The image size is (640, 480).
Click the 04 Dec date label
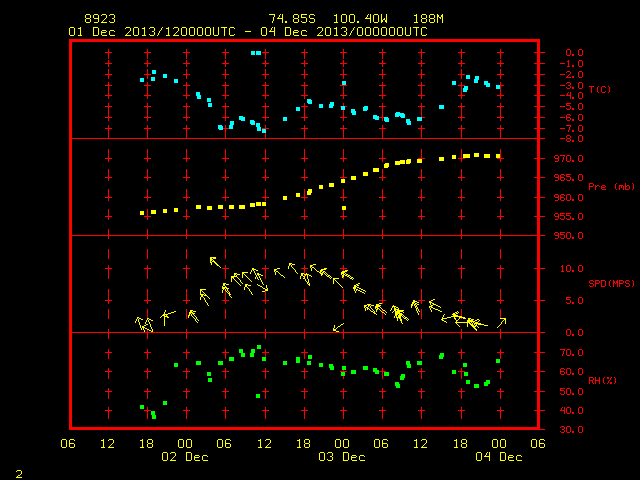pos(499,457)
